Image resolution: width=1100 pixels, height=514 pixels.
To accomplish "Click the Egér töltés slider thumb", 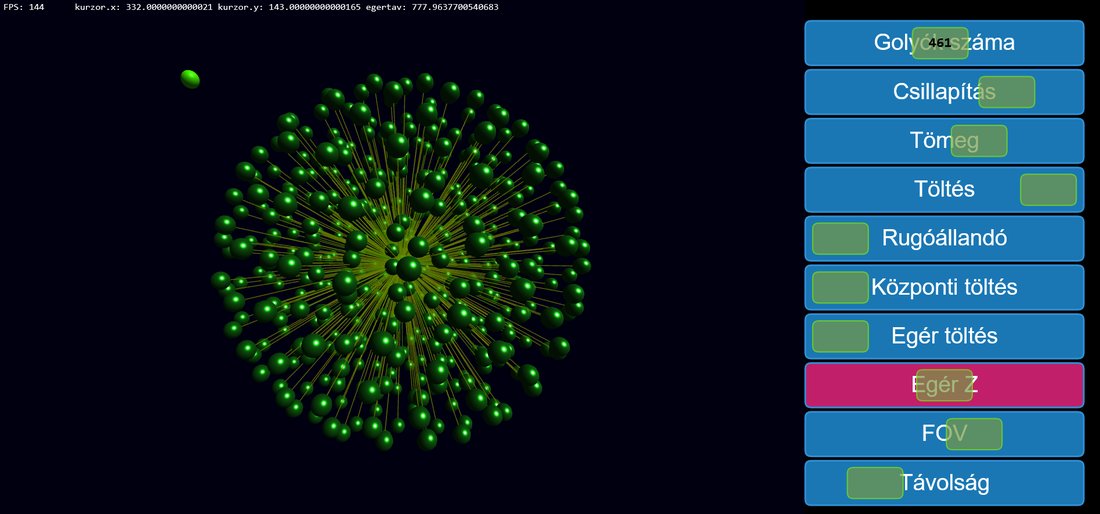I will (x=840, y=336).
